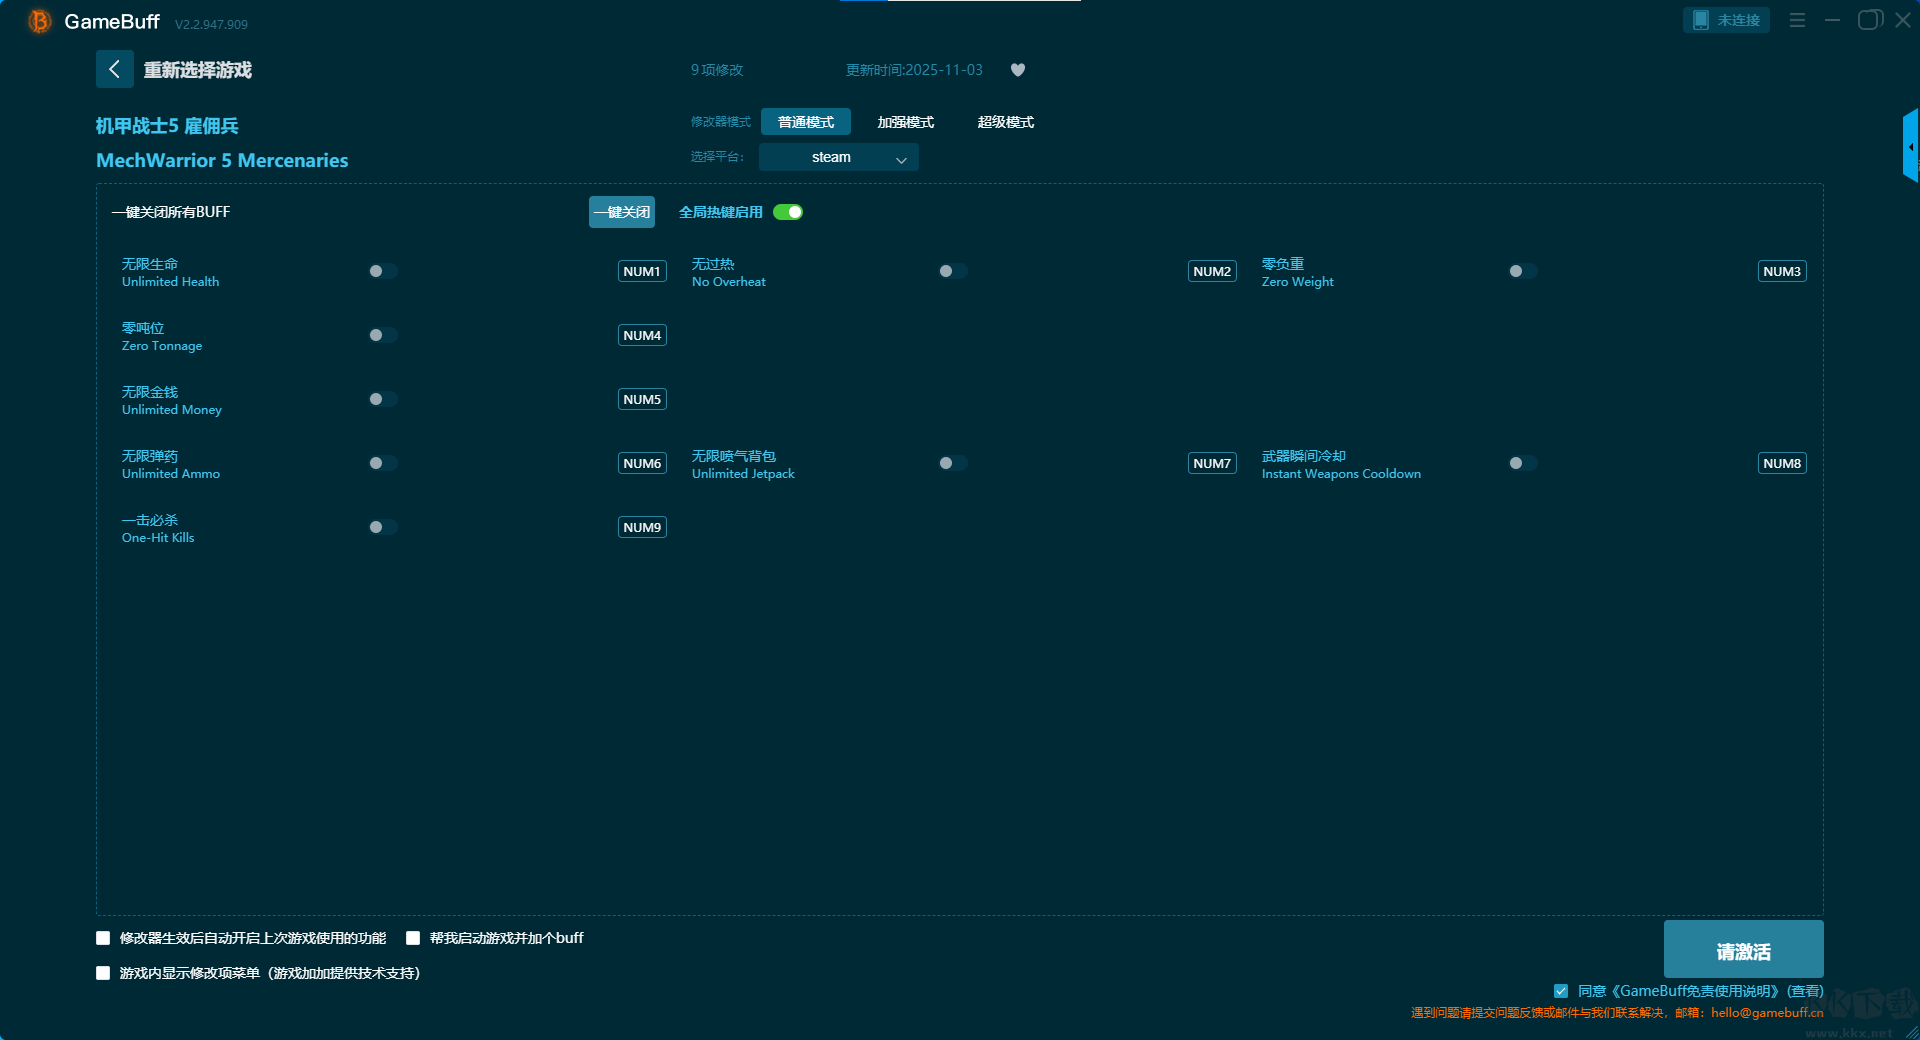The image size is (1920, 1040).
Task: Check the in-game cheat menu checkbox
Action: (x=103, y=973)
